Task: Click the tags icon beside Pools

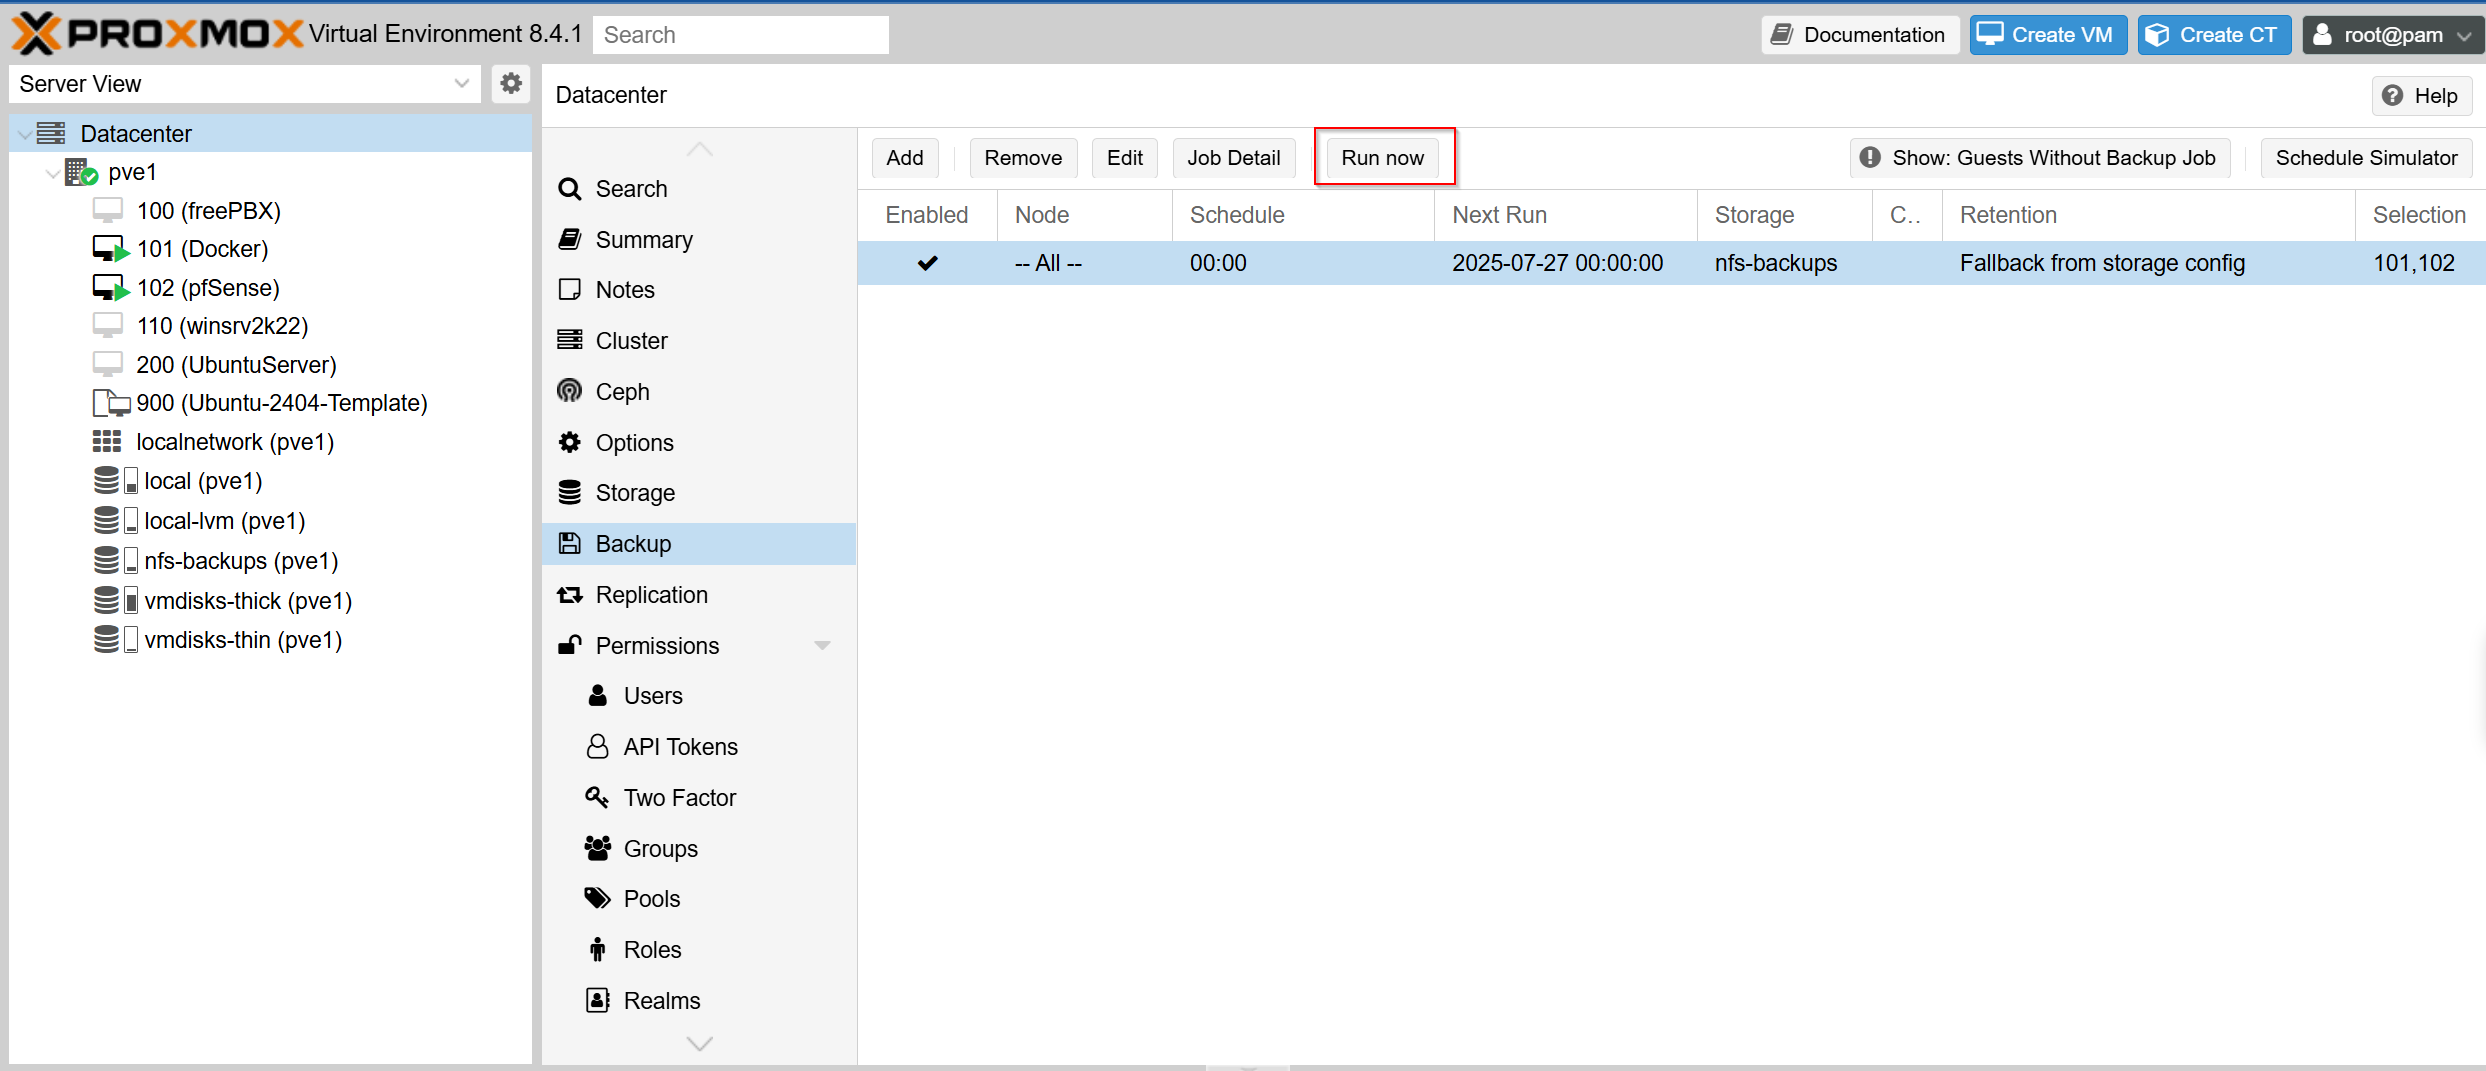Action: pyautogui.click(x=597, y=898)
